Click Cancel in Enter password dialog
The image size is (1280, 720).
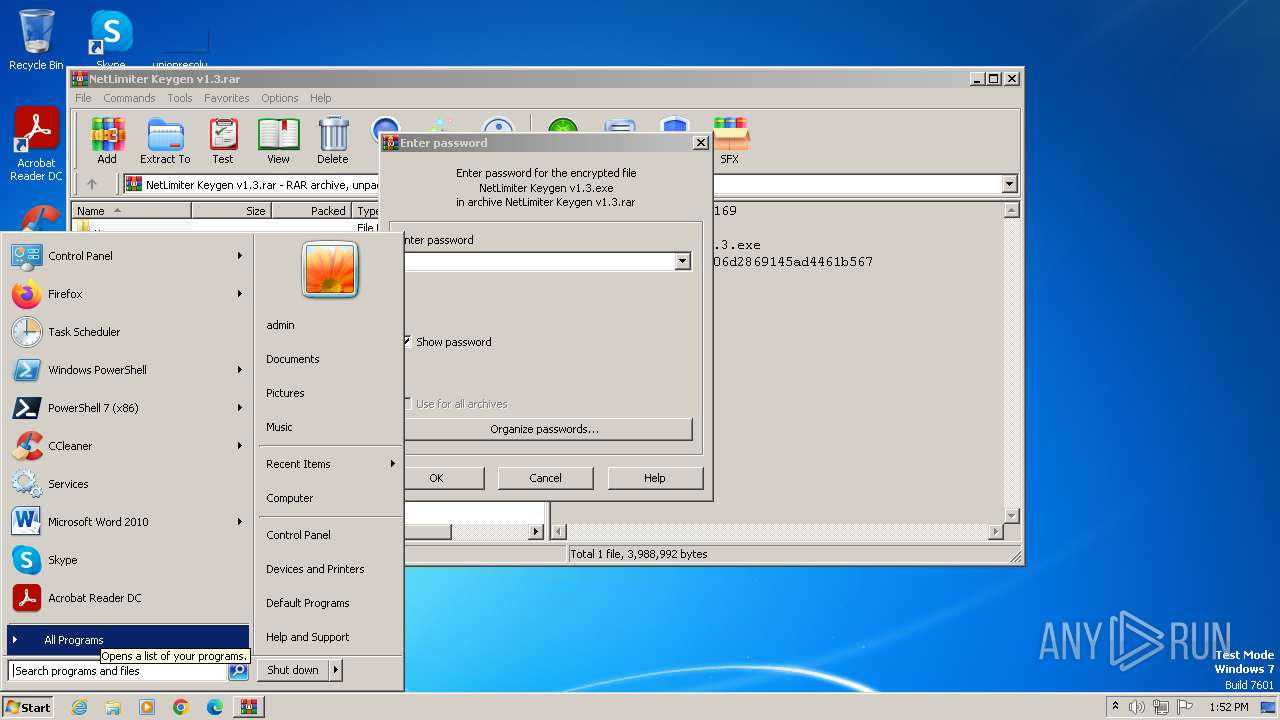(x=545, y=478)
